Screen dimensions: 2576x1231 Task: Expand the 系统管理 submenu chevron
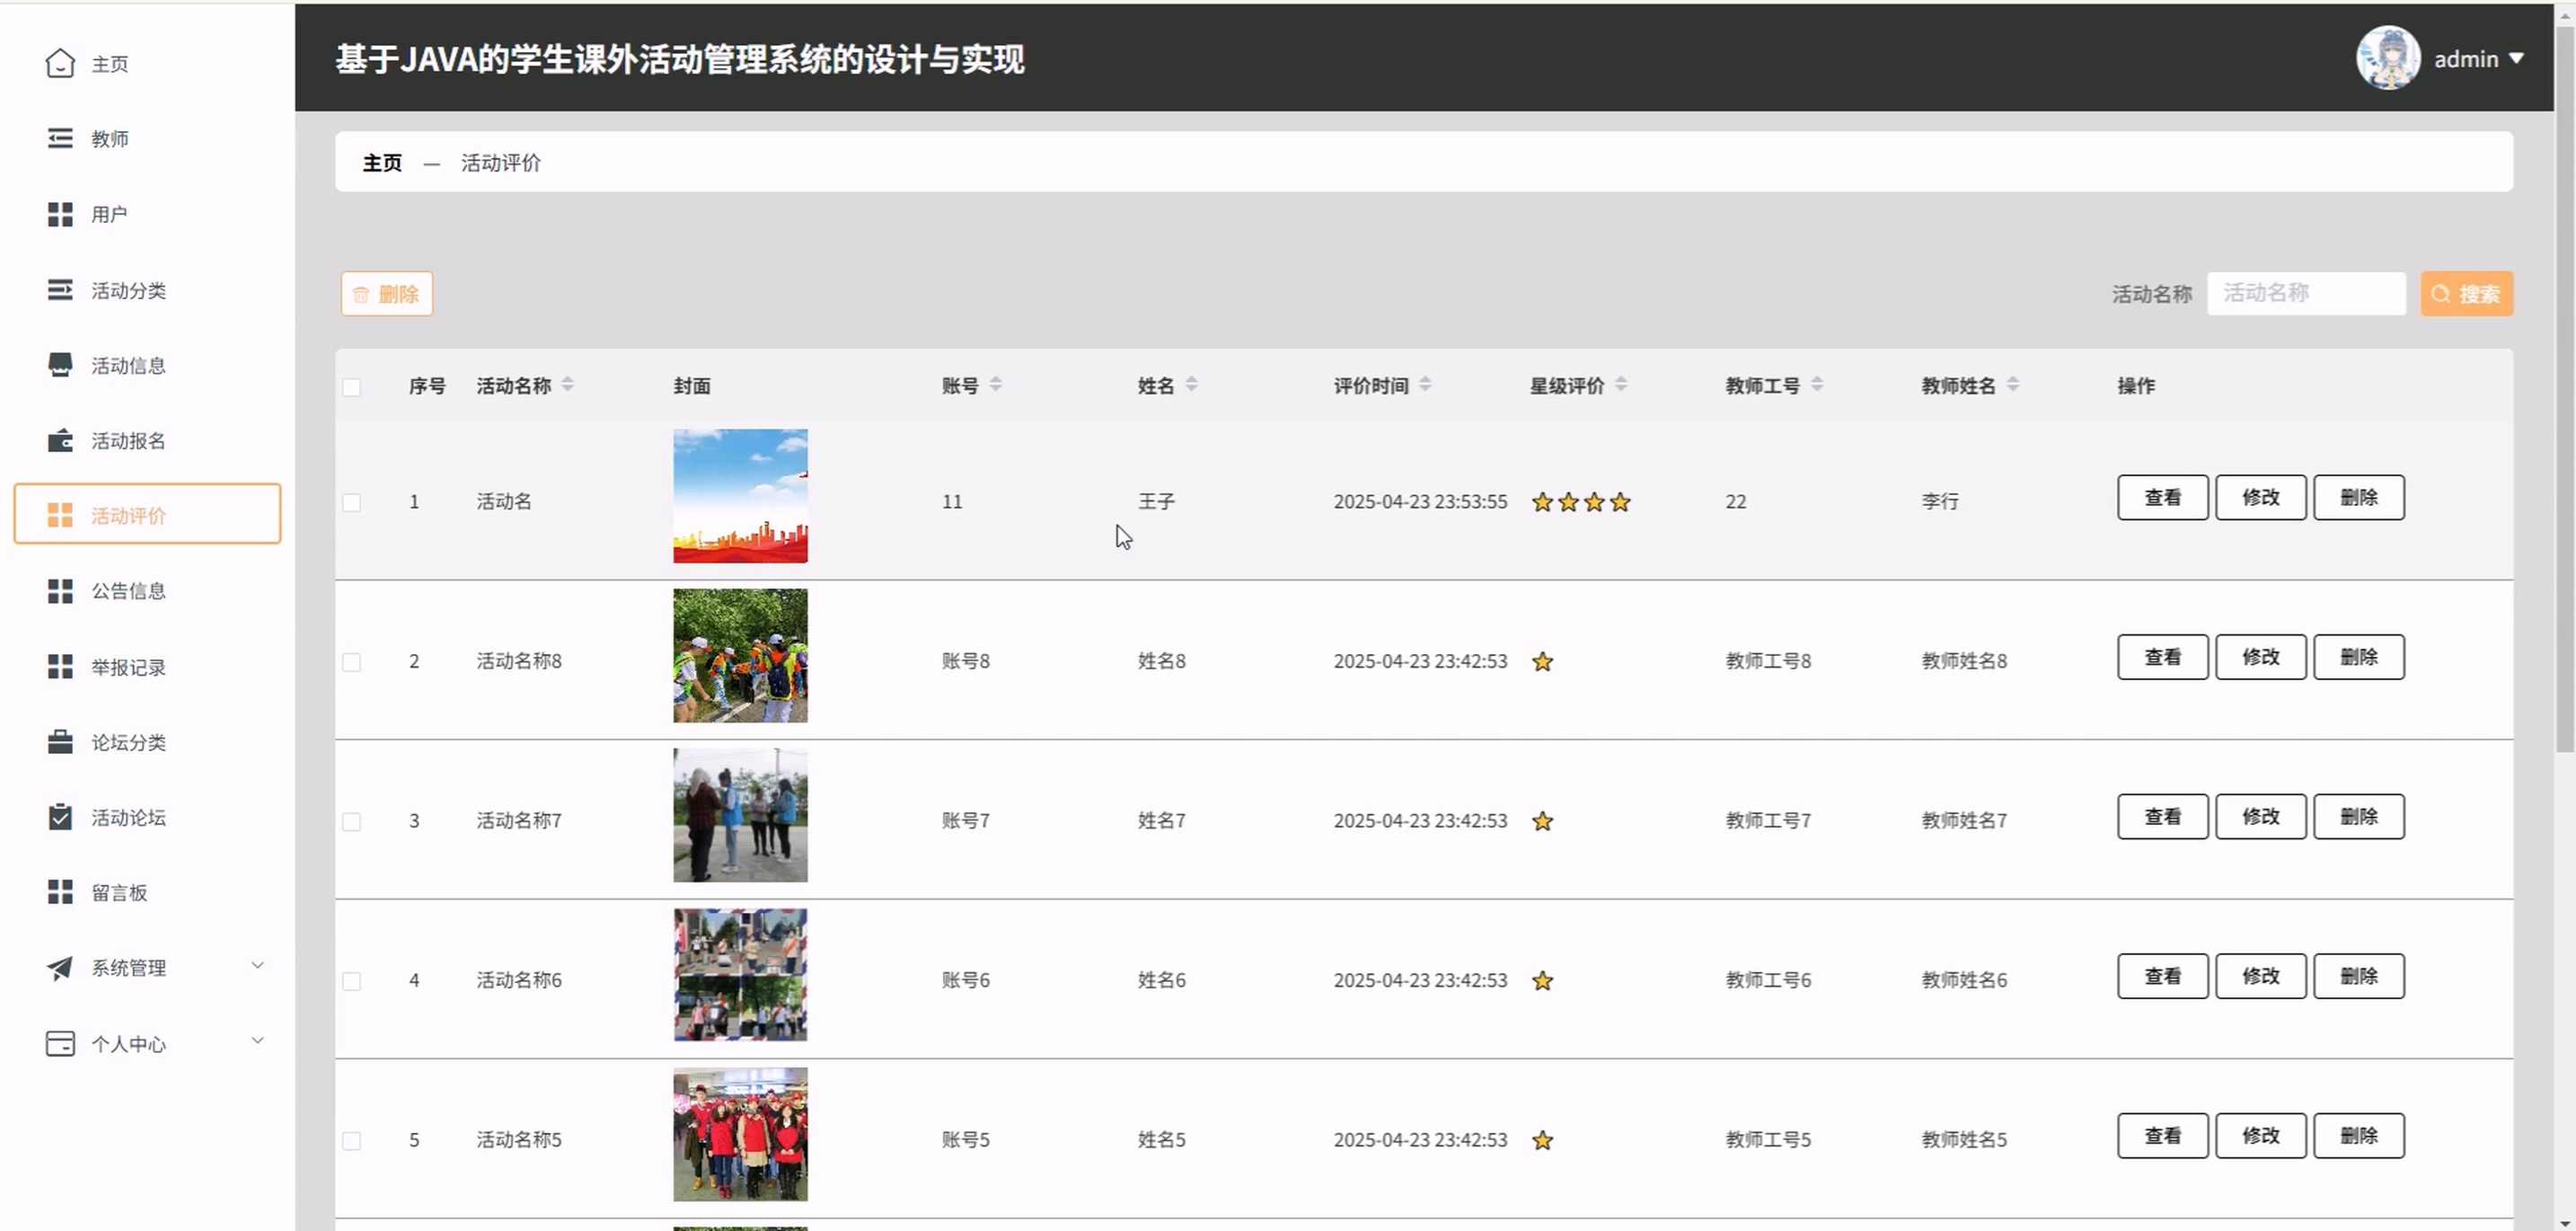257,965
